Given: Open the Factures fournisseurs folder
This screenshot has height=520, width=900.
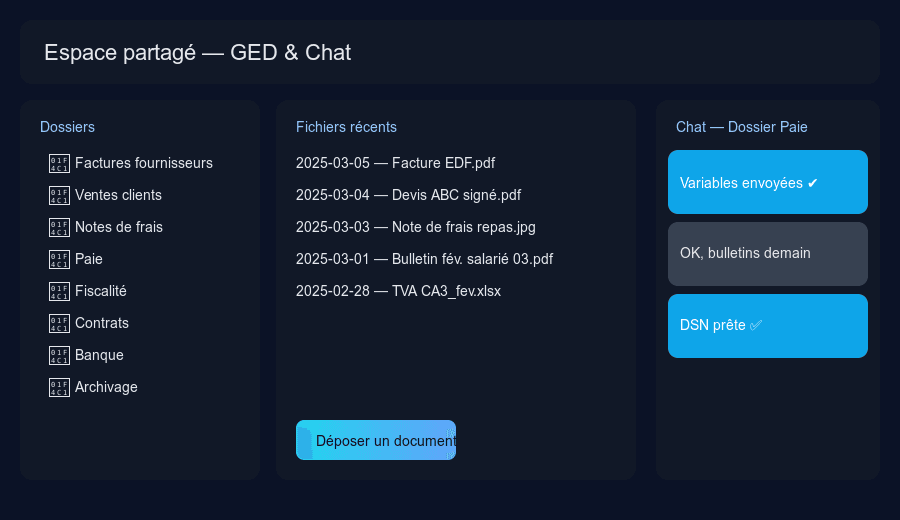Looking at the screenshot, I should (x=144, y=163).
